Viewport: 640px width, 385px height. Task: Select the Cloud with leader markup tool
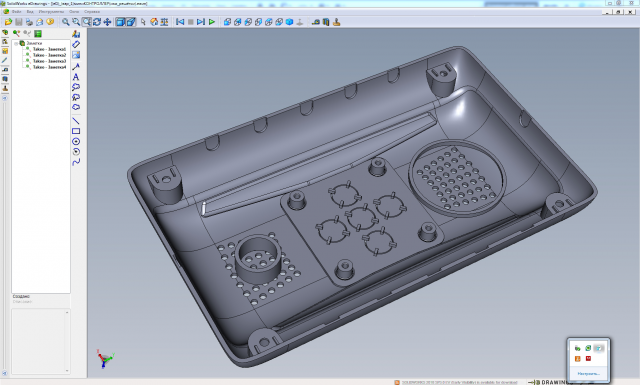pos(76,87)
